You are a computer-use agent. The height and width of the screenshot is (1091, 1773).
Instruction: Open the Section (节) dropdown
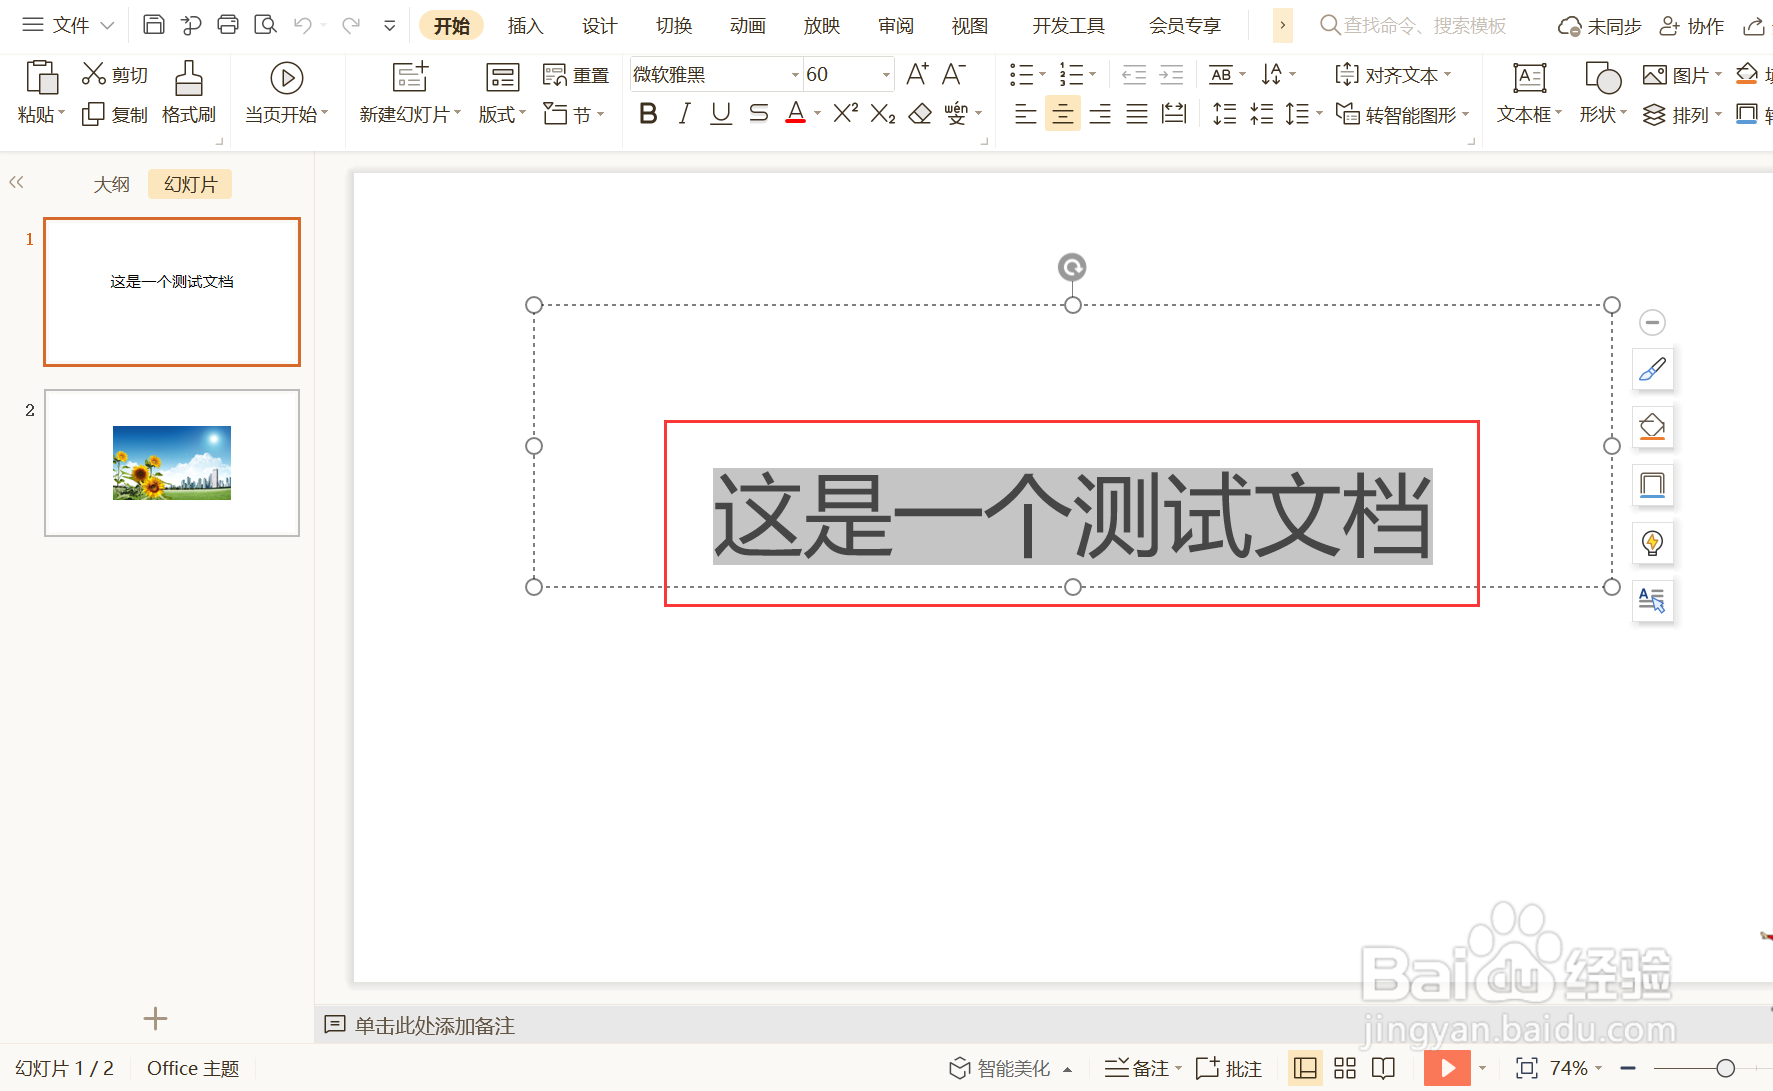pos(575,114)
